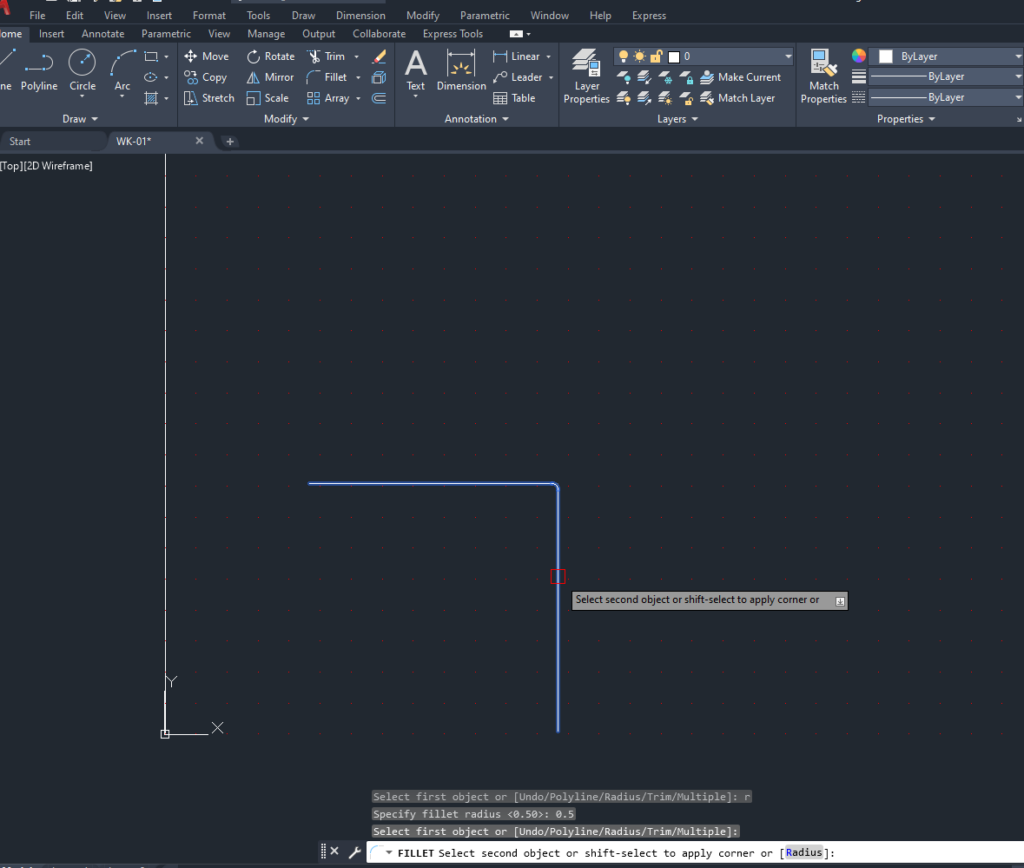Toggle layer on/off lightbulb in layer dropdown
1024x868 pixels.
[x=624, y=57]
